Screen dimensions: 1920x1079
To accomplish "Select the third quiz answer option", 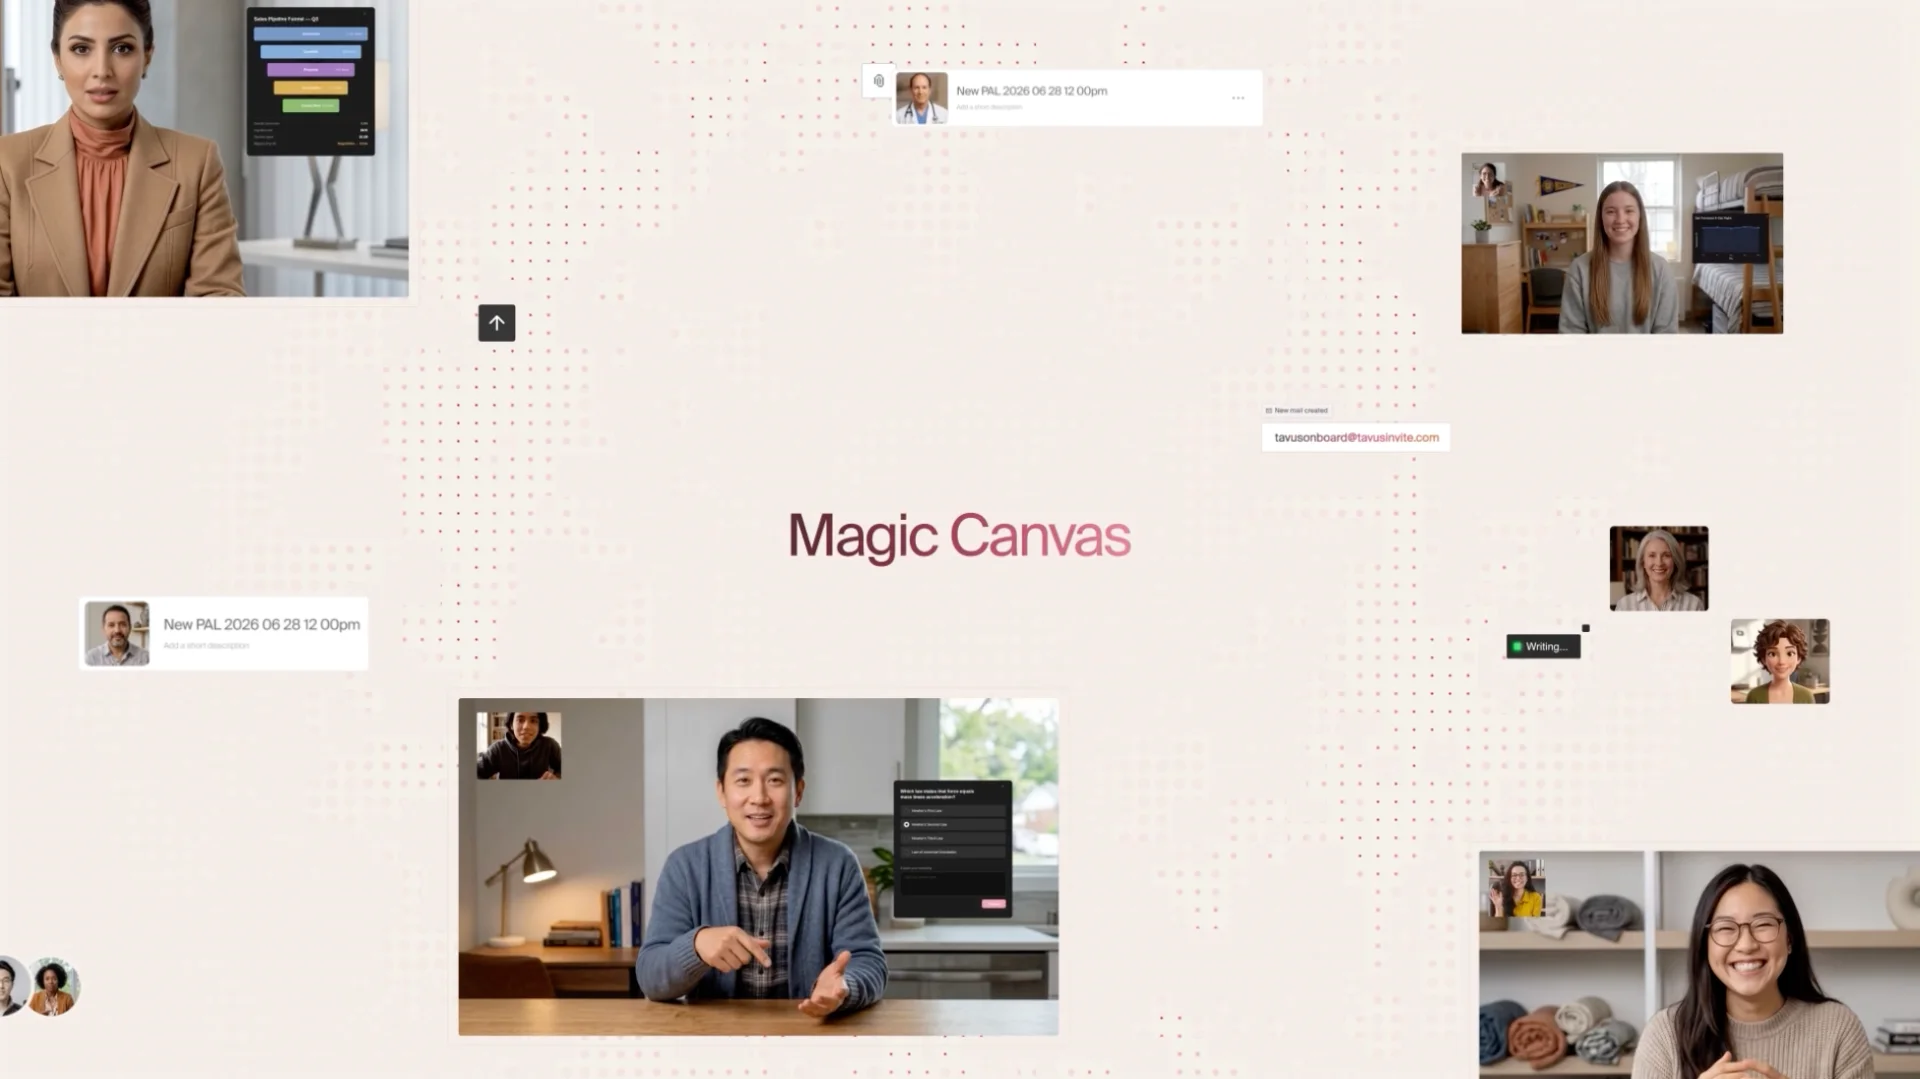I will click(953, 838).
